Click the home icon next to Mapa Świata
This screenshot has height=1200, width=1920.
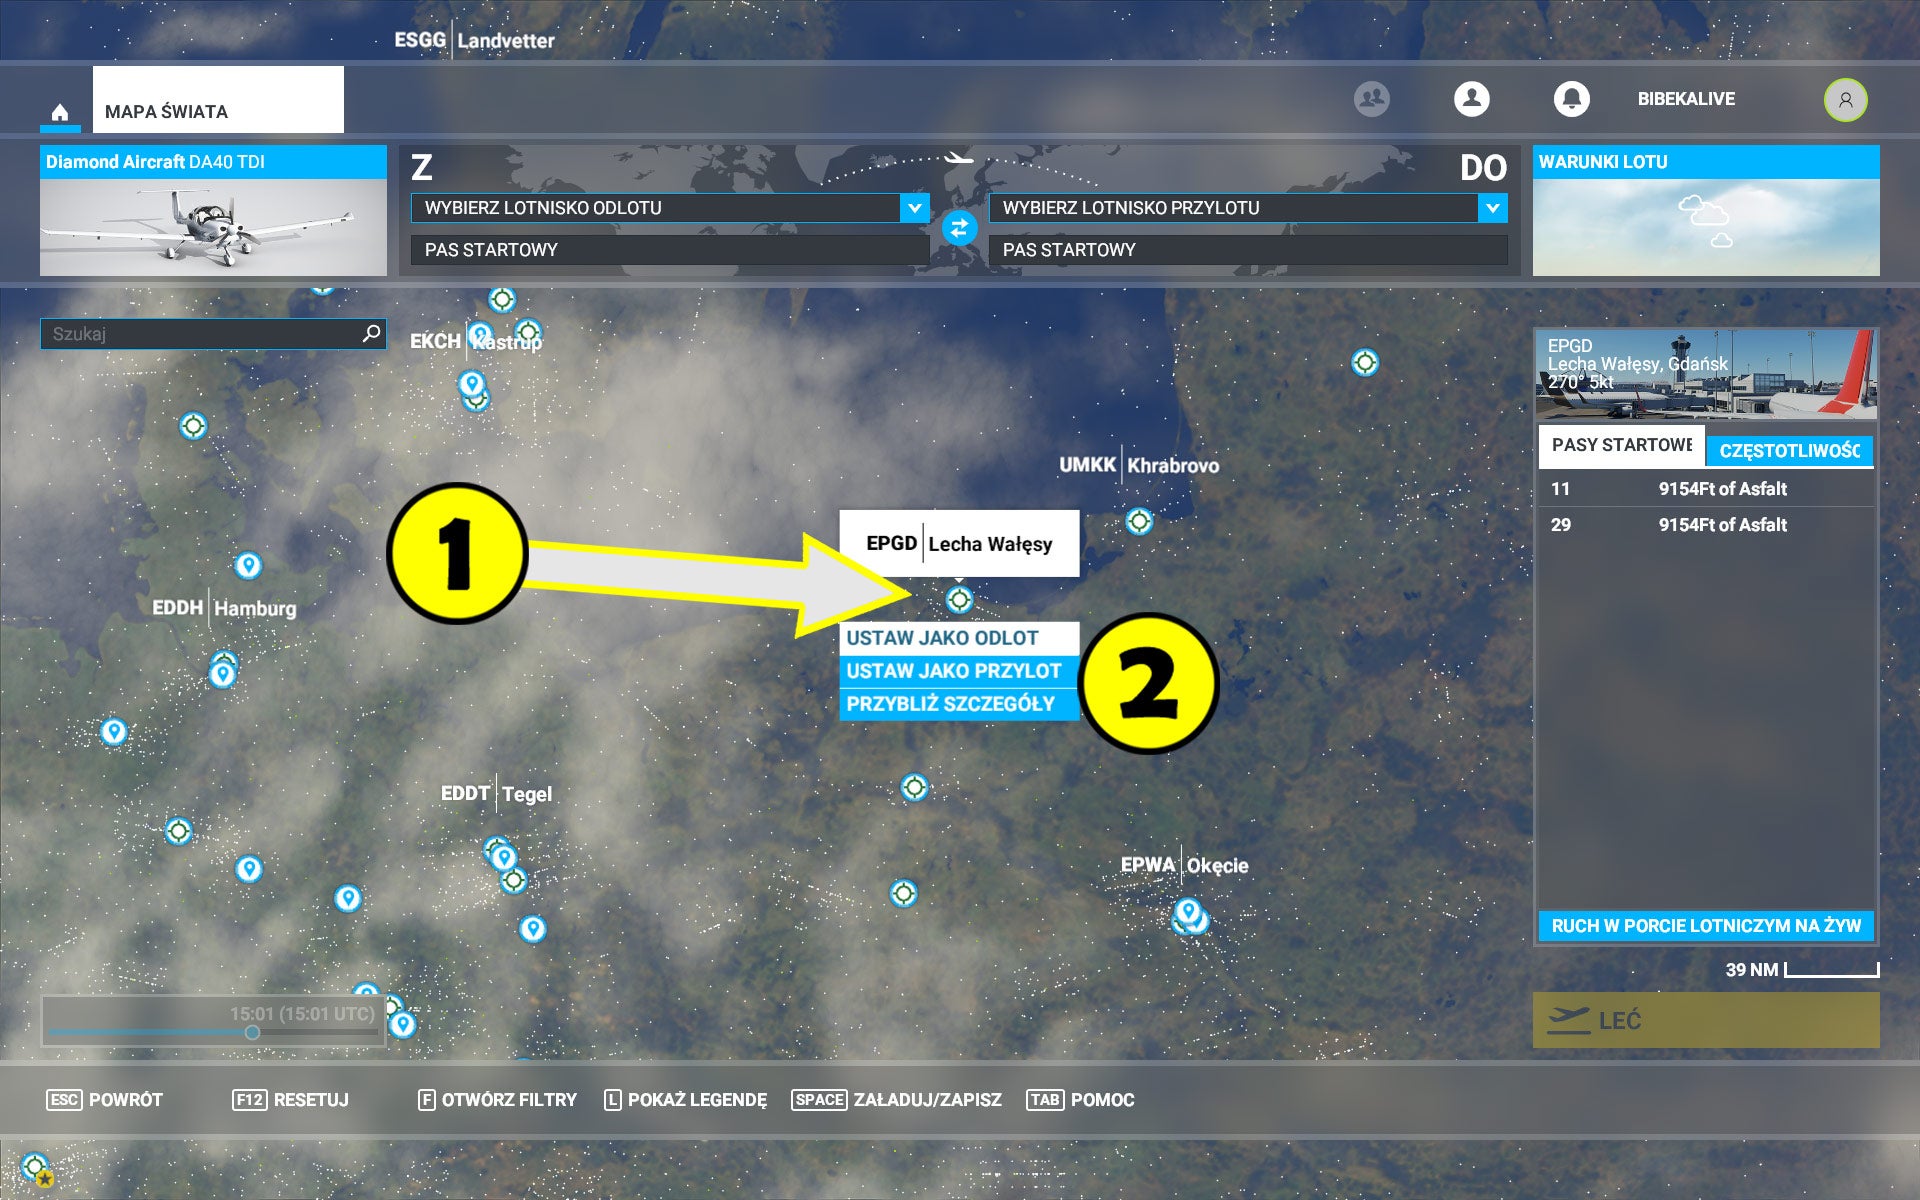click(60, 110)
